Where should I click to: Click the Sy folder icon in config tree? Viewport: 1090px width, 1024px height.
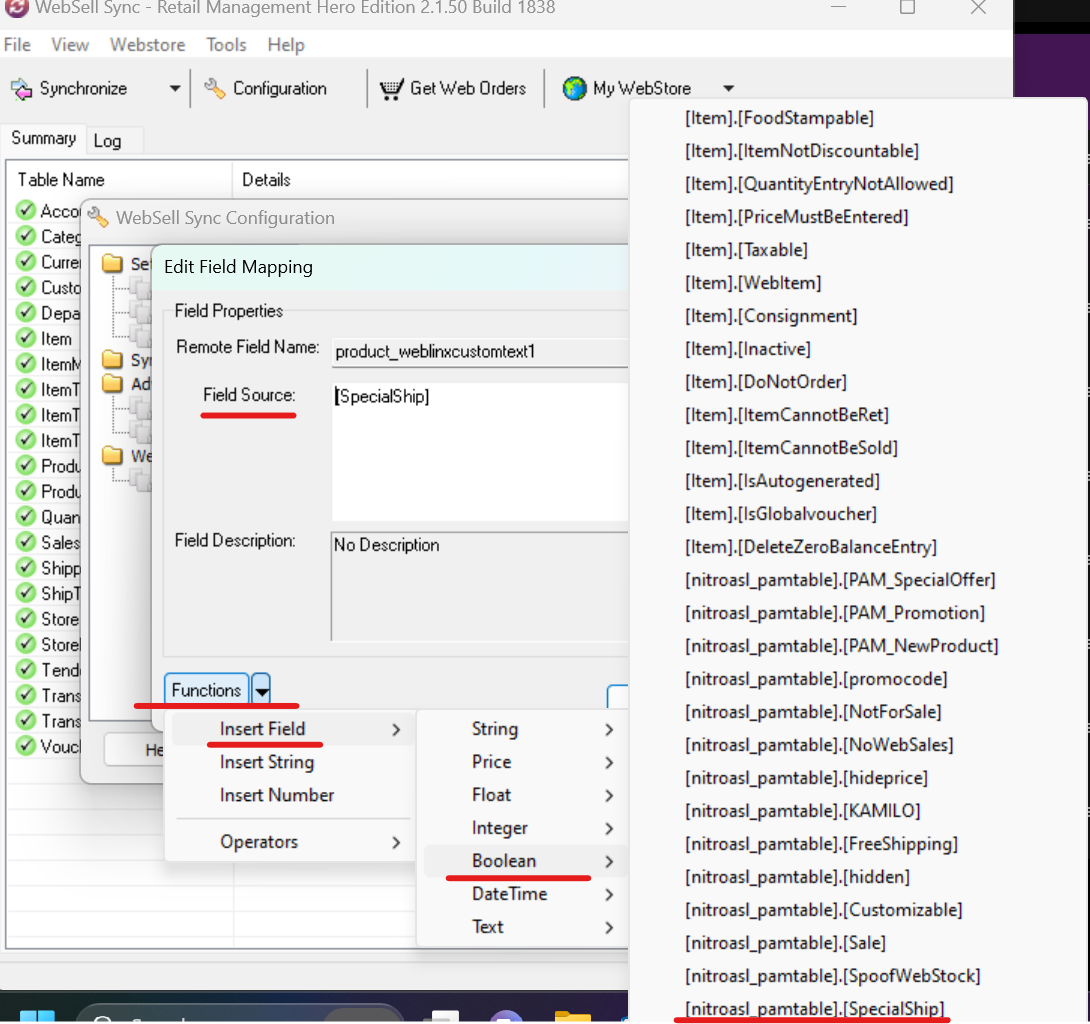112,359
